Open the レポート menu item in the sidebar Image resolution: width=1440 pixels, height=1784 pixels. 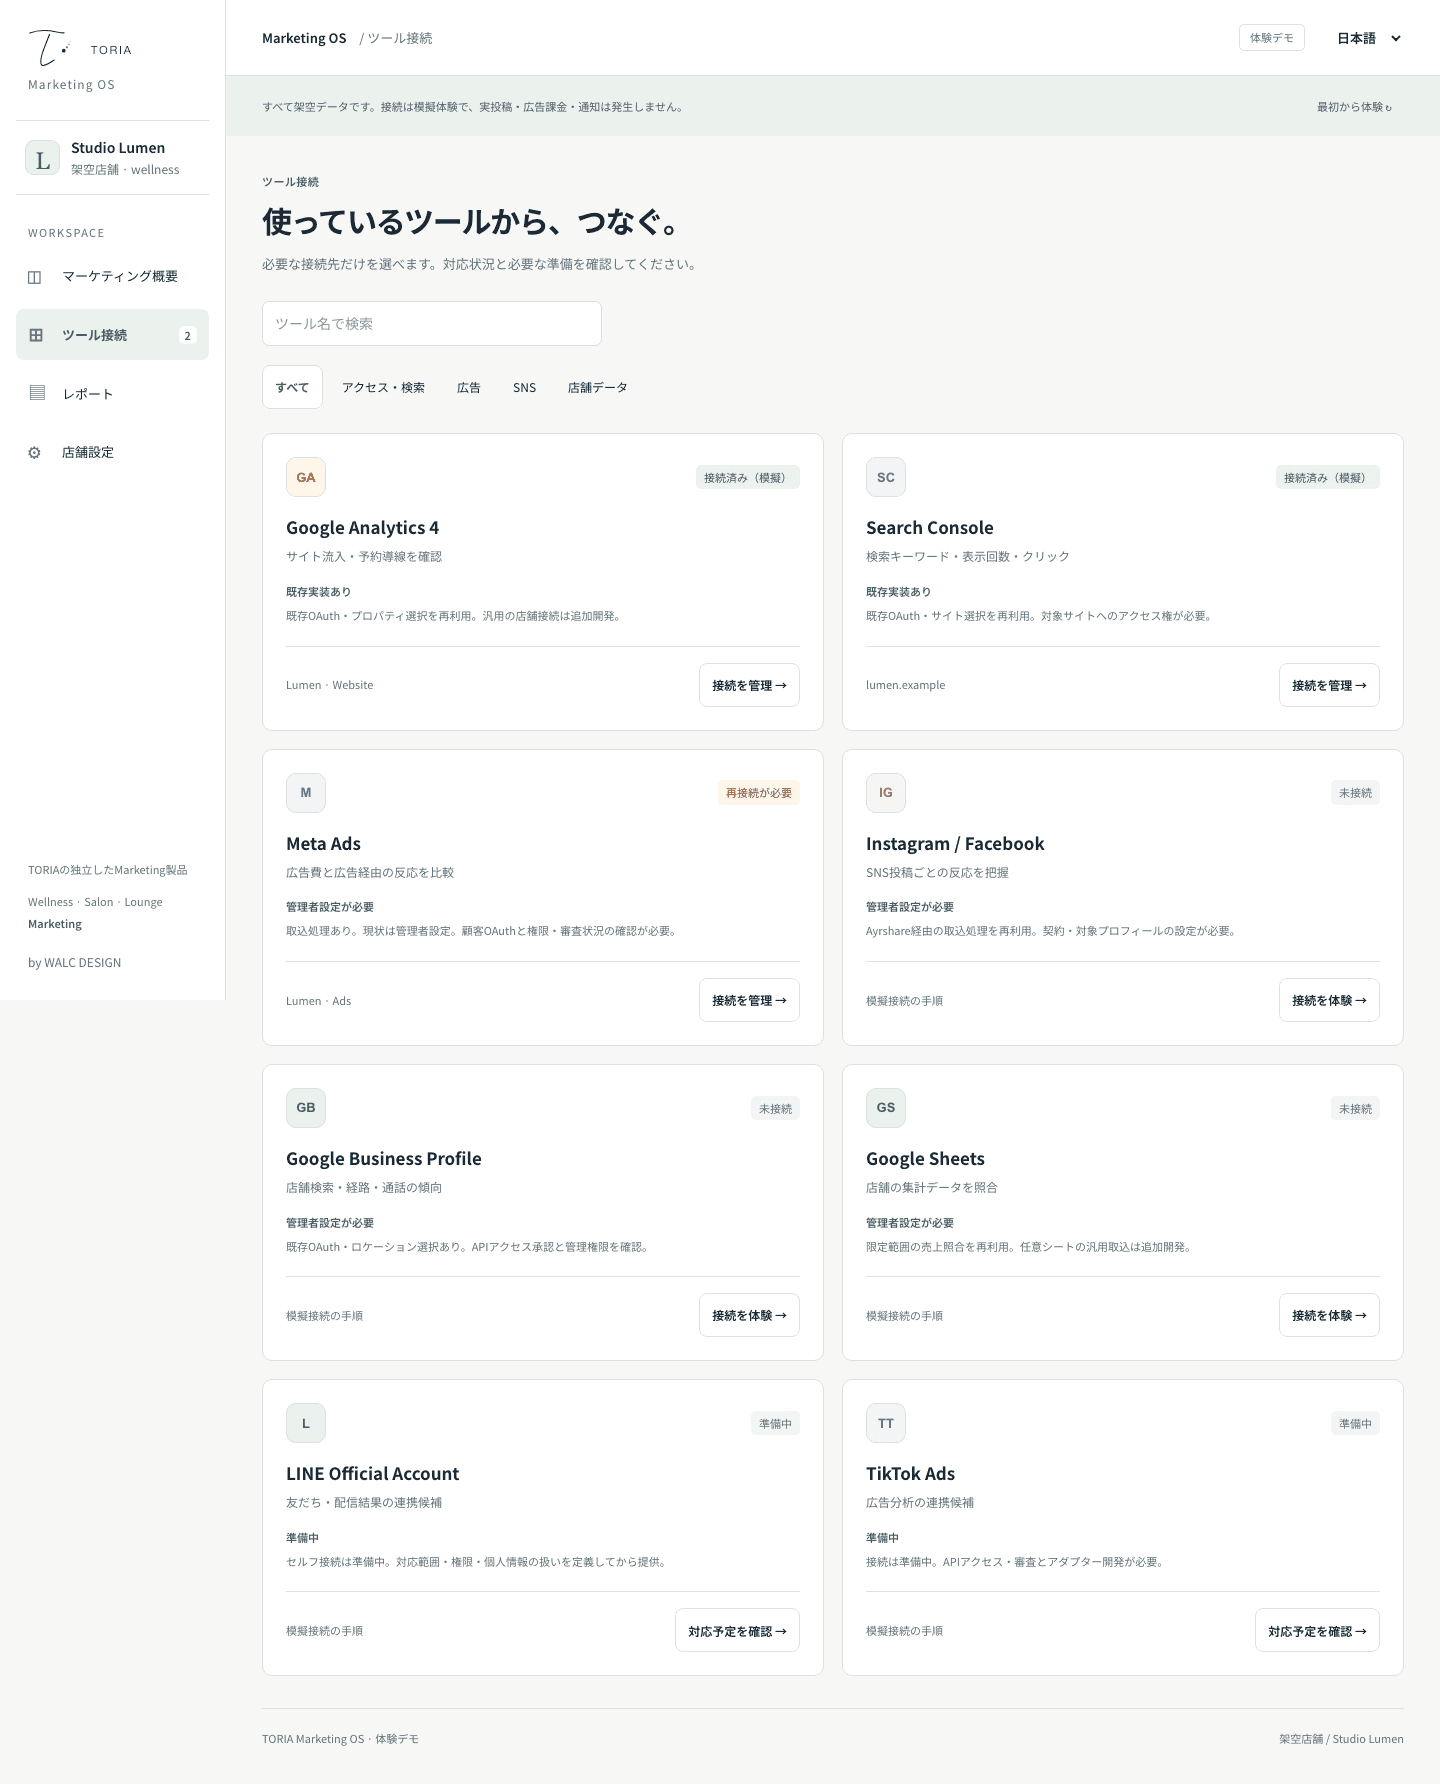pyautogui.click(x=112, y=393)
